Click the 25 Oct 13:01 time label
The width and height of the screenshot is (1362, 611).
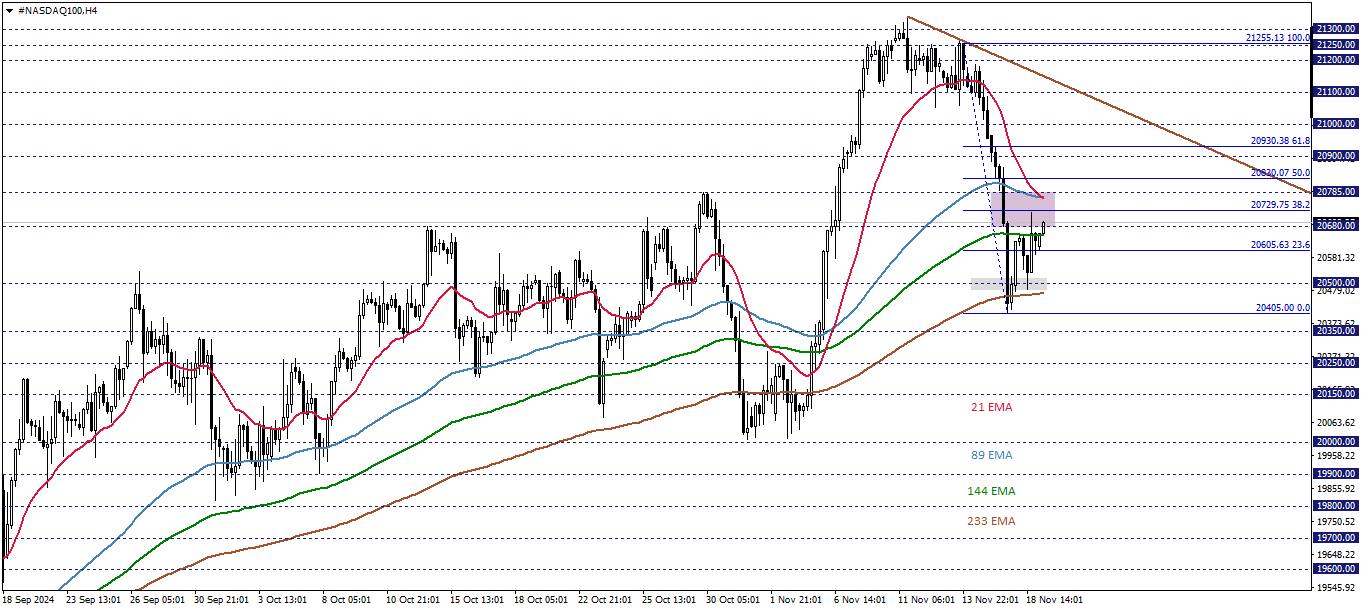tap(670, 600)
